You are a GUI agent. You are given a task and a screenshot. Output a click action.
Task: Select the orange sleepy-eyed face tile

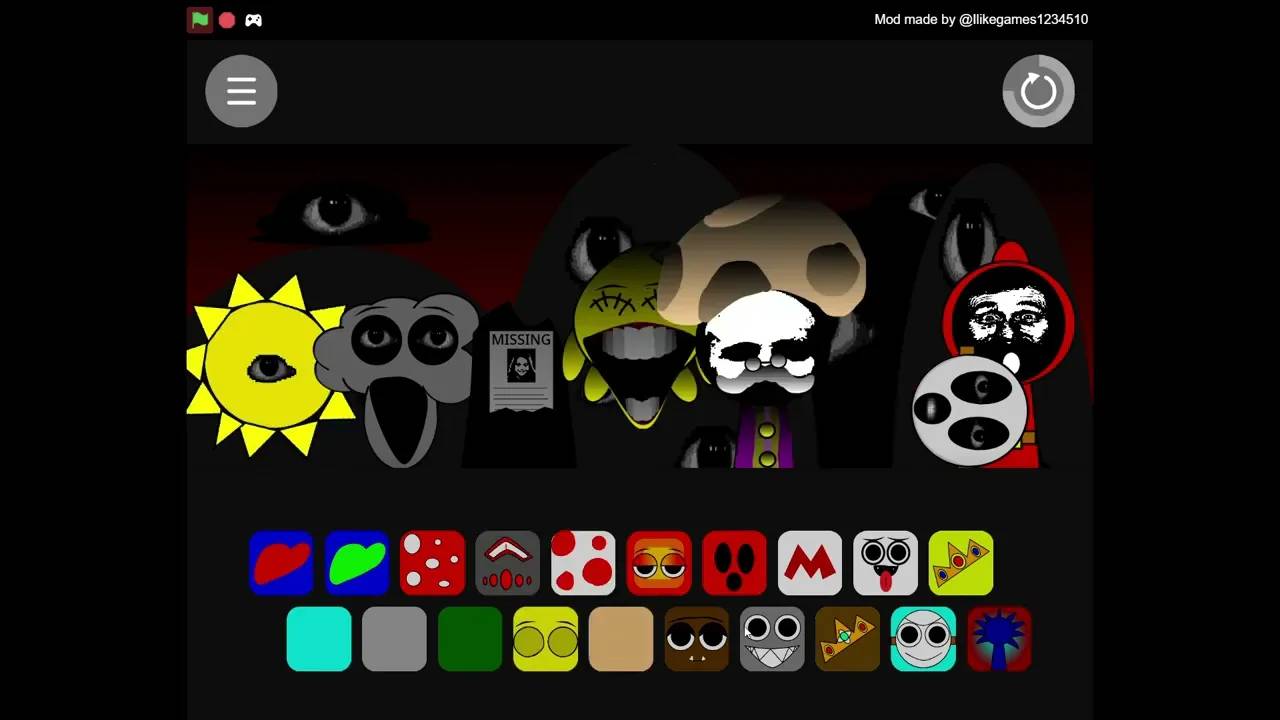coord(659,563)
